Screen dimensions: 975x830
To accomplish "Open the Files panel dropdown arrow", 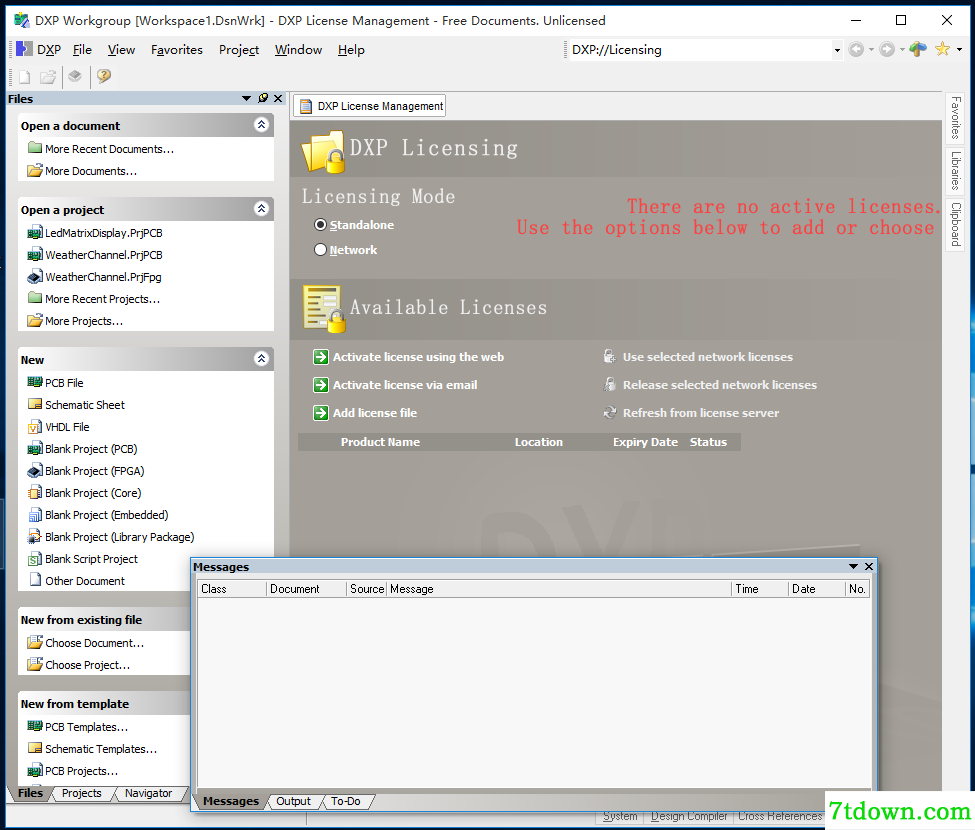I will [x=246, y=98].
